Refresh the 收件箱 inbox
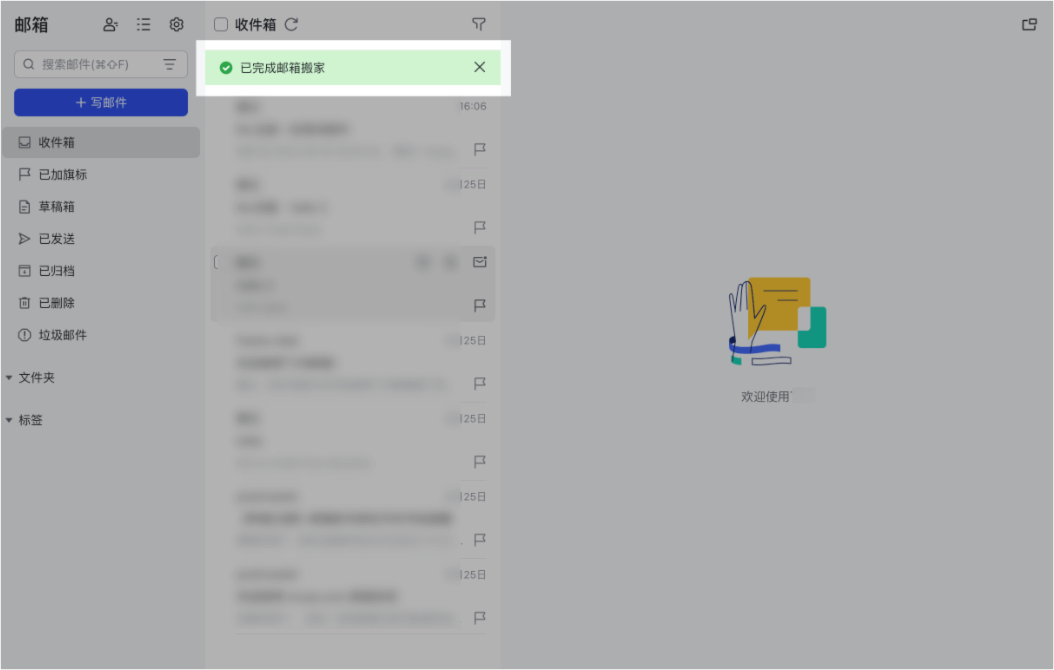 pos(291,24)
